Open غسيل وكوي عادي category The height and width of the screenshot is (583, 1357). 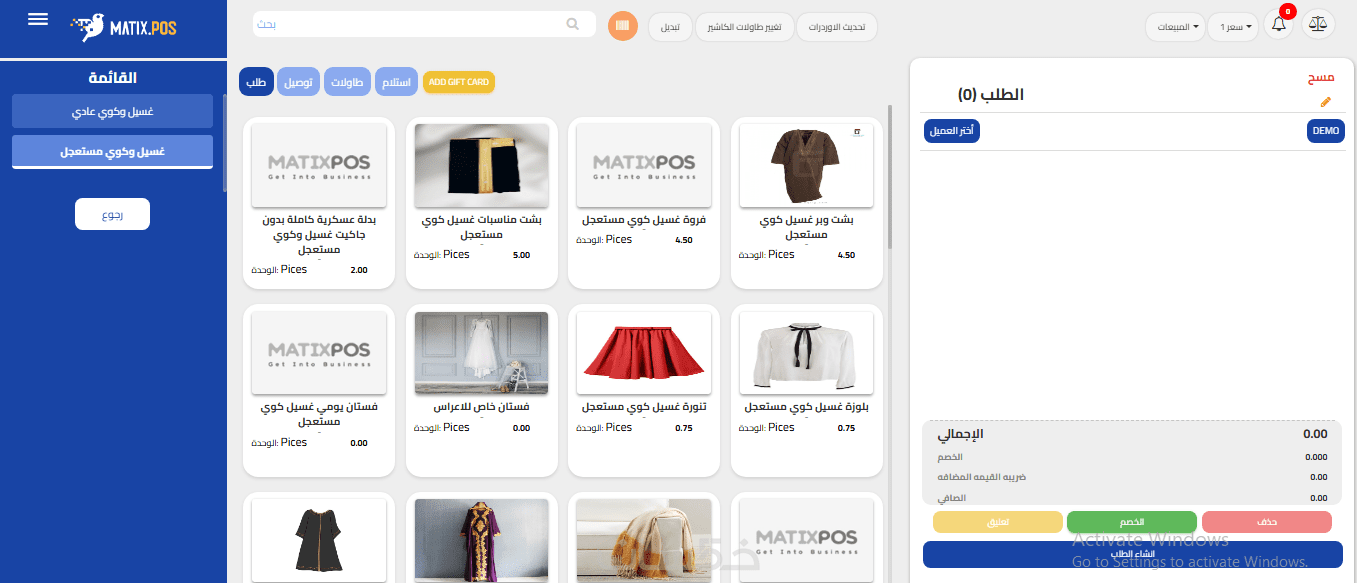[112, 111]
